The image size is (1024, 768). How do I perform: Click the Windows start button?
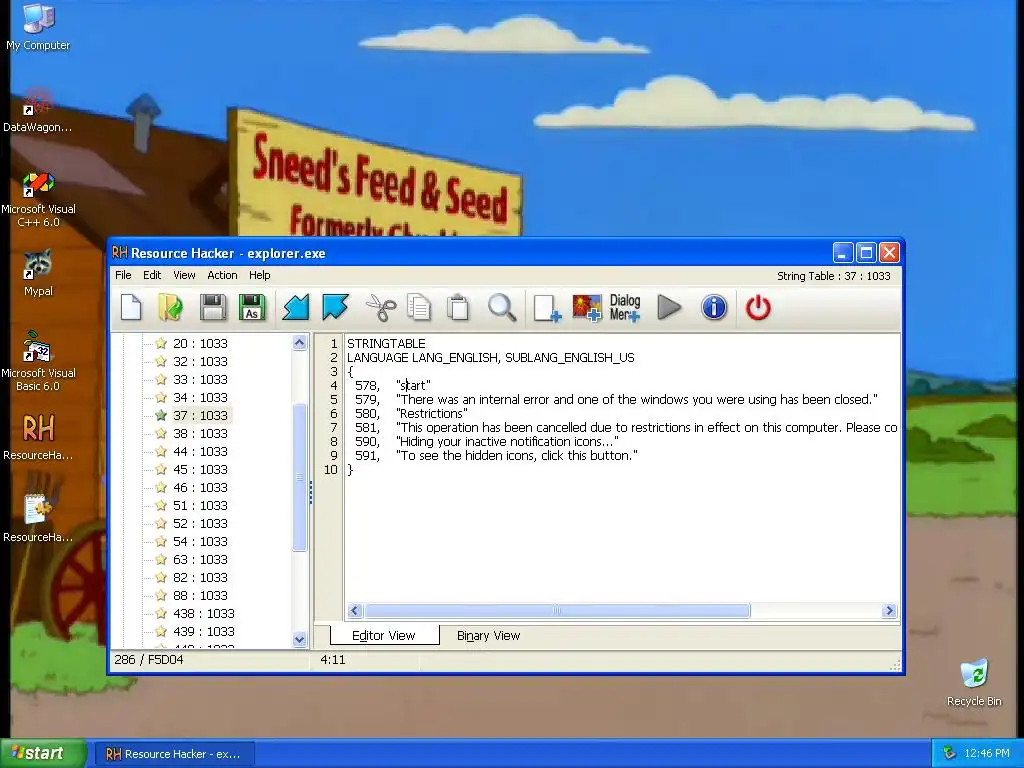coord(43,753)
